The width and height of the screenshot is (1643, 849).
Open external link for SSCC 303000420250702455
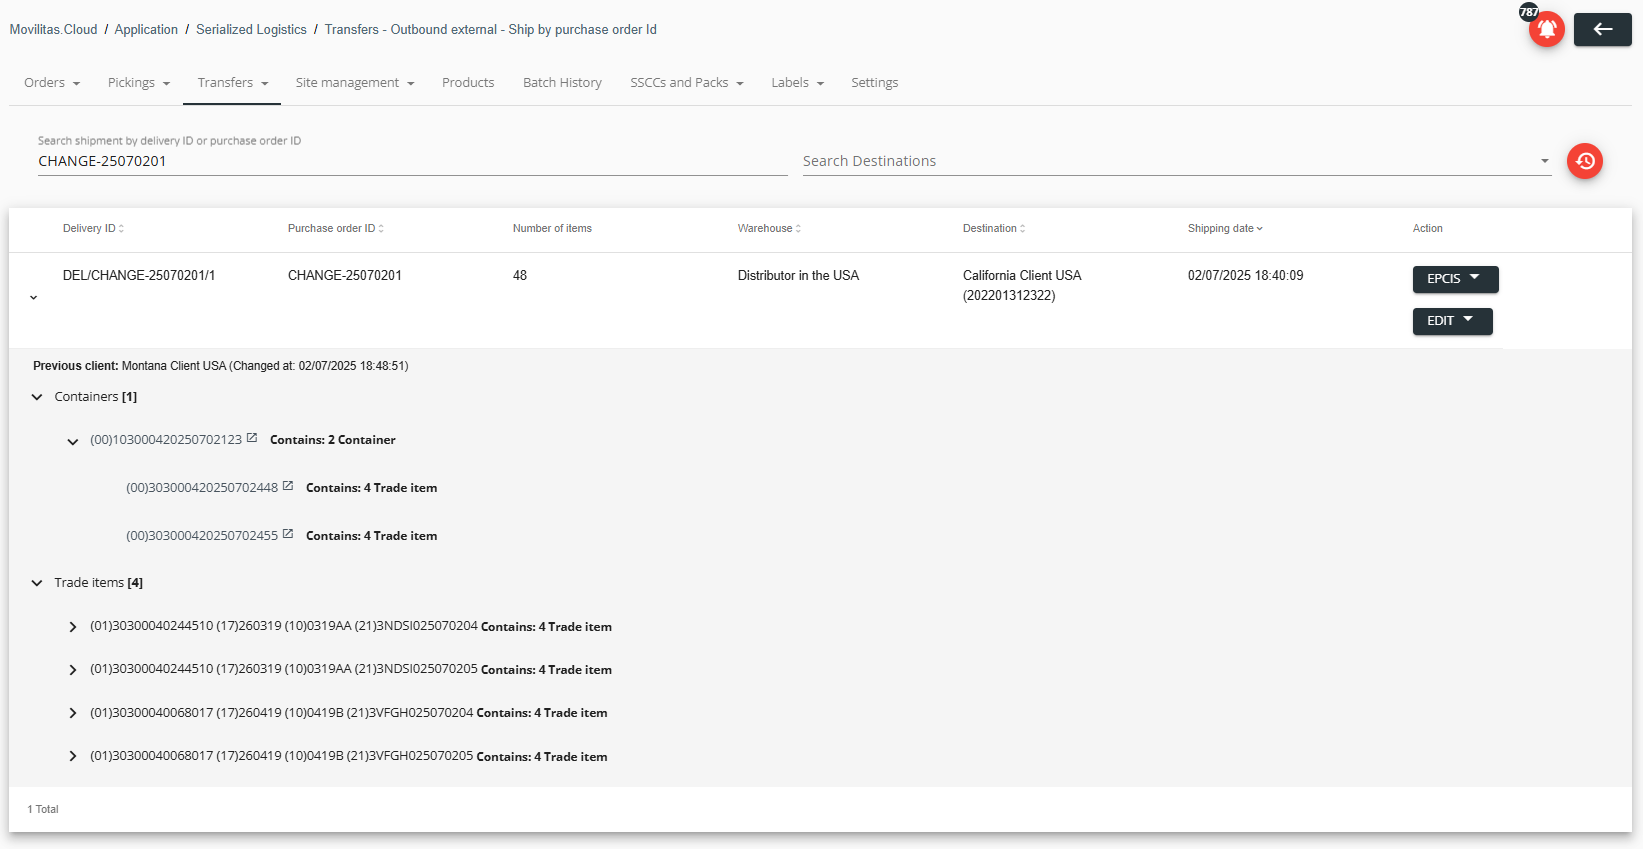click(x=288, y=534)
